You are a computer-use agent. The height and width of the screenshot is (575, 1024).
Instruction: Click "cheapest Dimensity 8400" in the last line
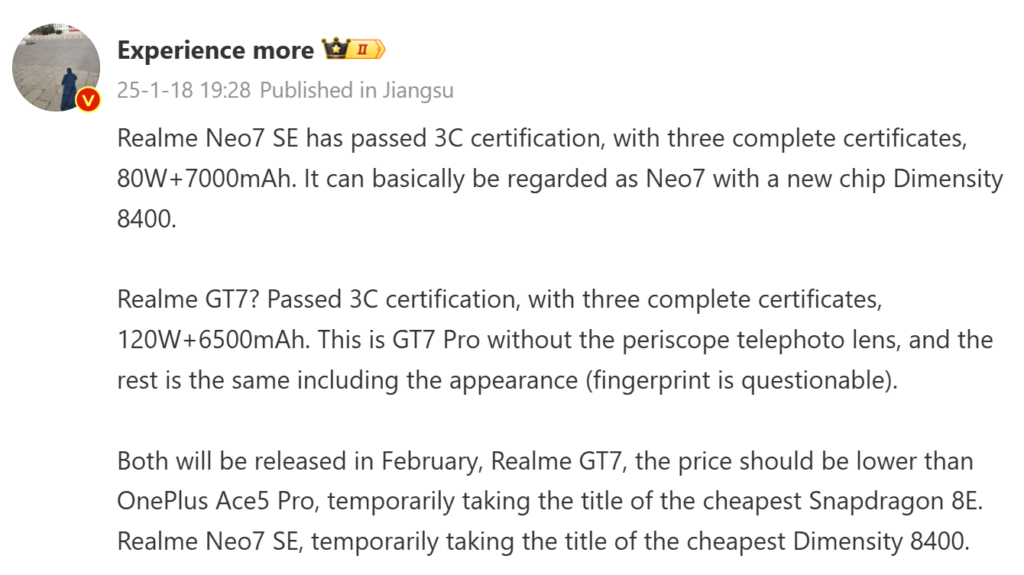(836, 541)
